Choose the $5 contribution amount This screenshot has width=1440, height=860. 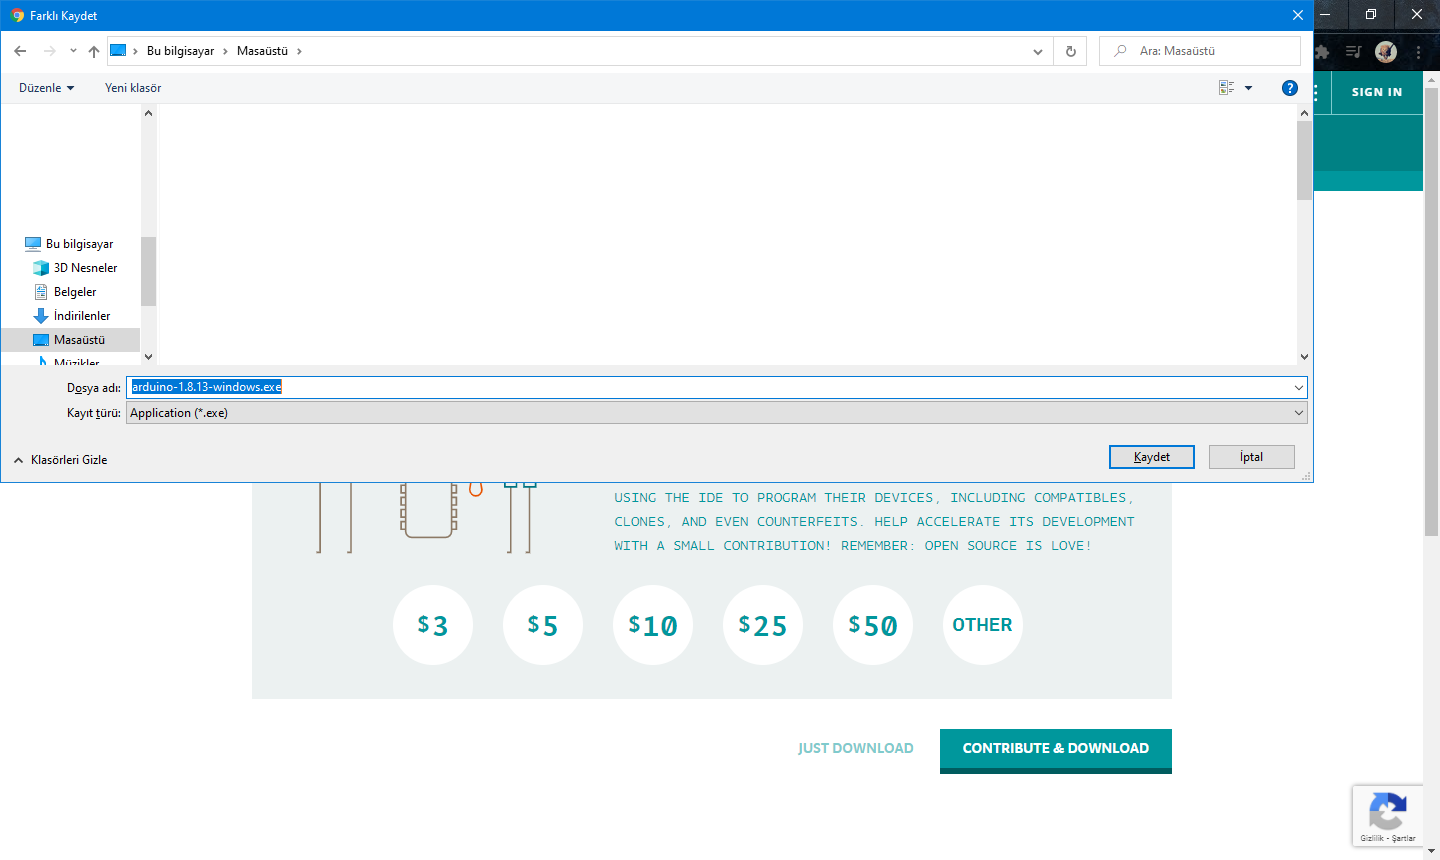543,625
